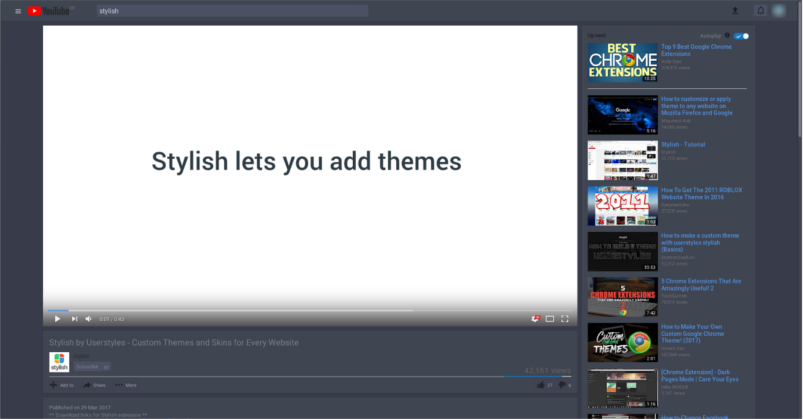Open 'Dark Pages Mode | Care Your Eyes' link
This screenshot has width=803, height=419.
click(700, 376)
